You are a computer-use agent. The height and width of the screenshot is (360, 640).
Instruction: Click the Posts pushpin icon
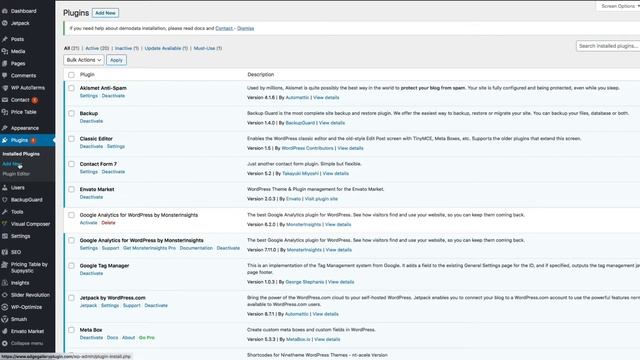(5, 39)
